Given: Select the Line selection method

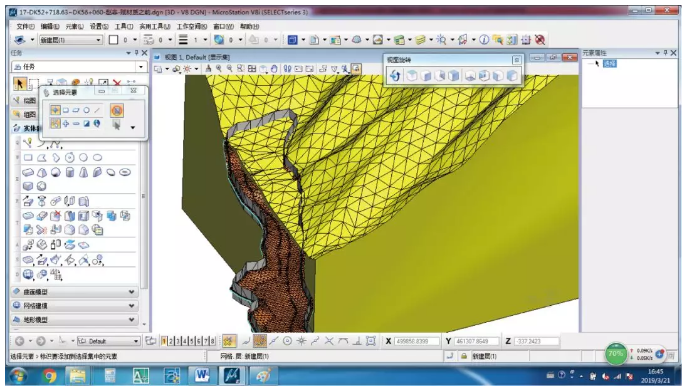Looking at the screenshot, I should 97,110.
